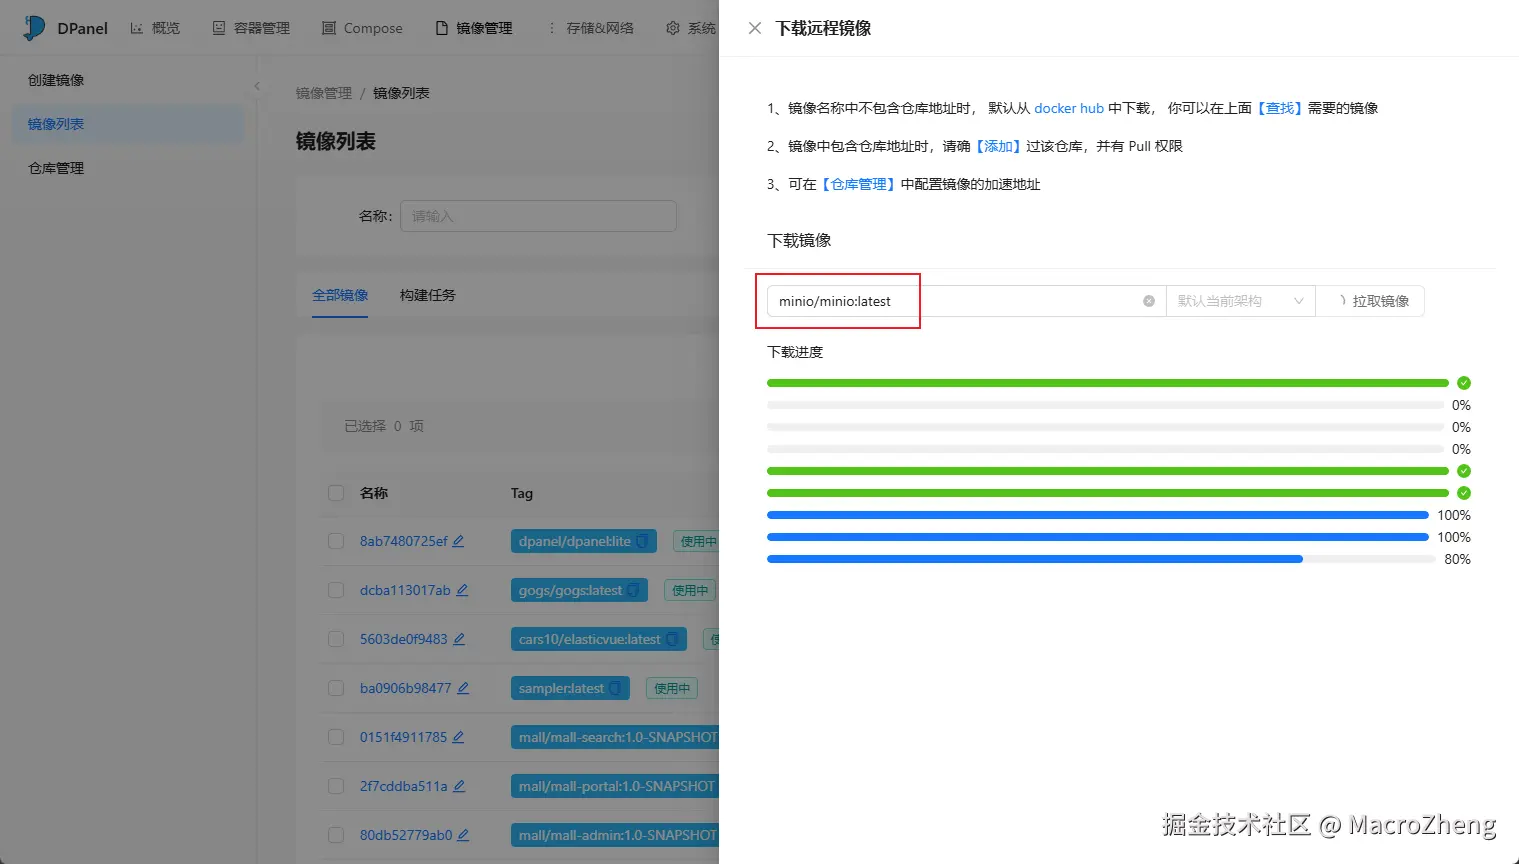Open image 8ab7480725ef details
The height and width of the screenshot is (864, 1519).
[404, 541]
